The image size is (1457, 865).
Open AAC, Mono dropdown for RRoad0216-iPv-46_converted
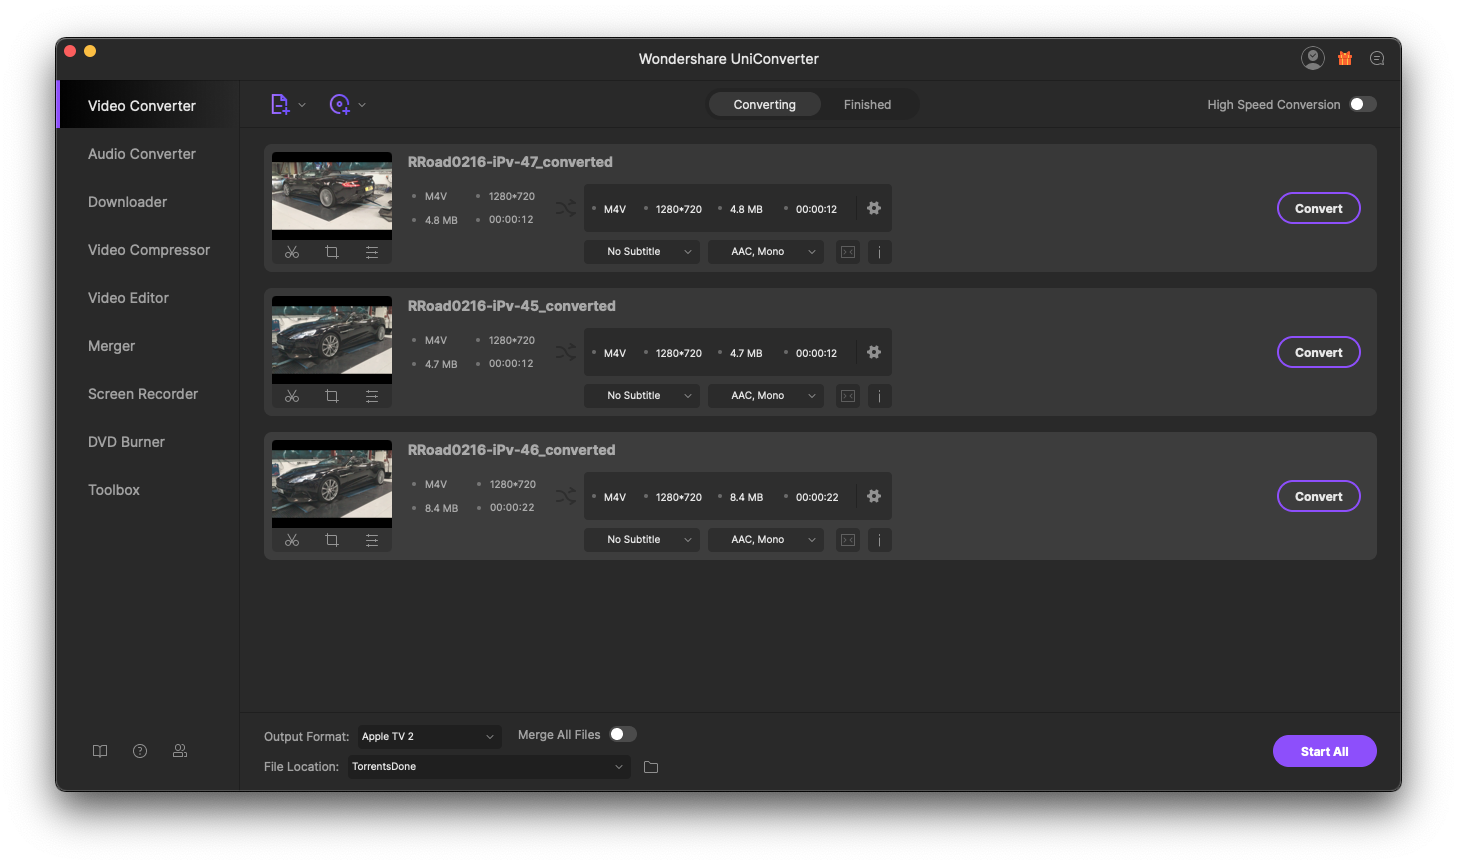pyautogui.click(x=766, y=540)
